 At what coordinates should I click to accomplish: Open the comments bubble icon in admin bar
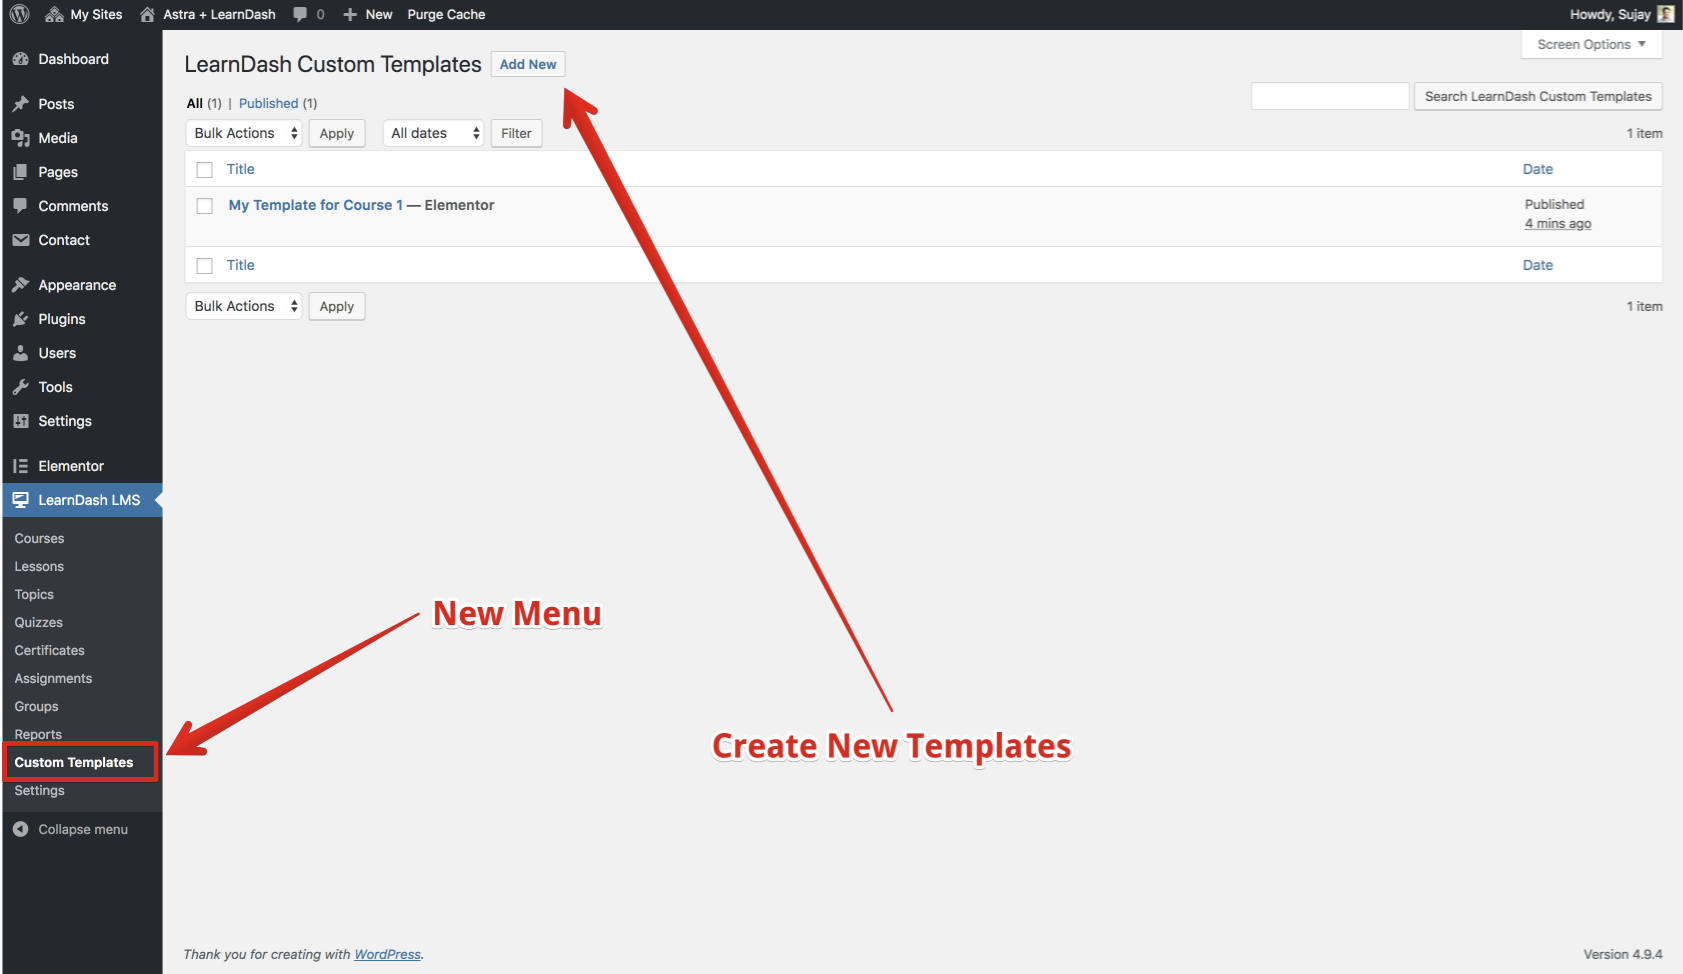click(x=300, y=14)
